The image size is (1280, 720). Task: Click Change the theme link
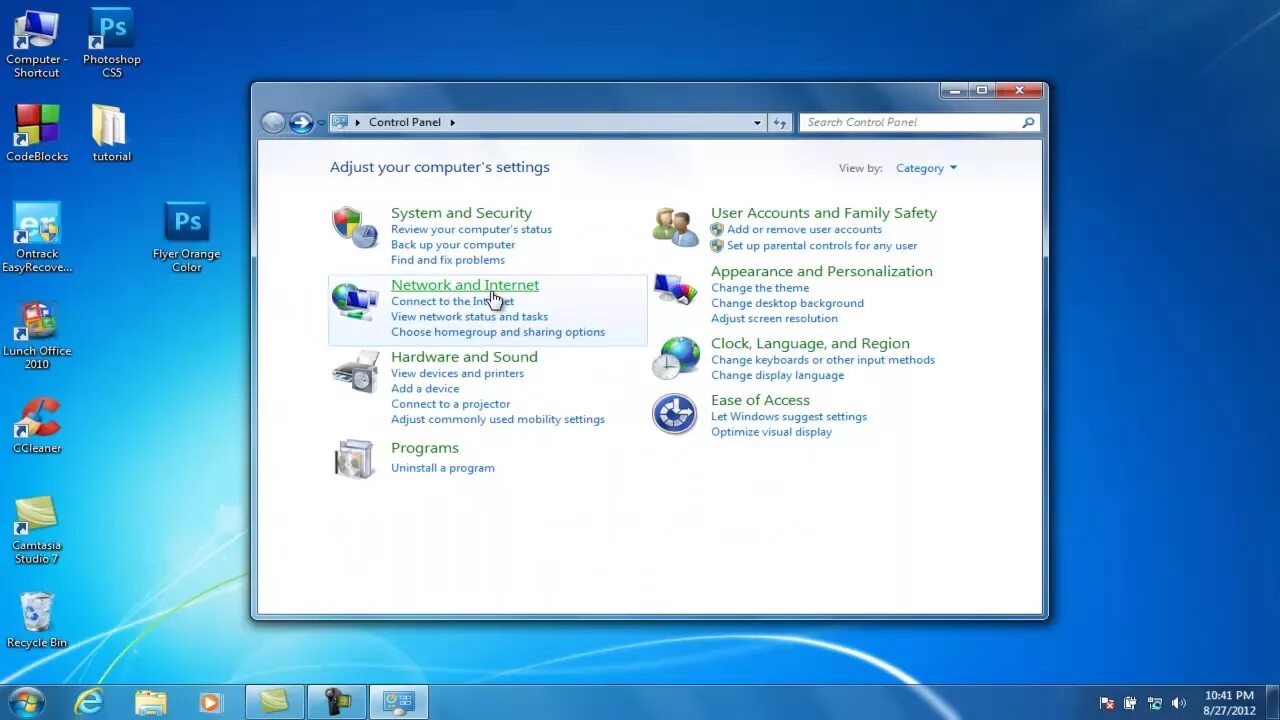point(760,288)
